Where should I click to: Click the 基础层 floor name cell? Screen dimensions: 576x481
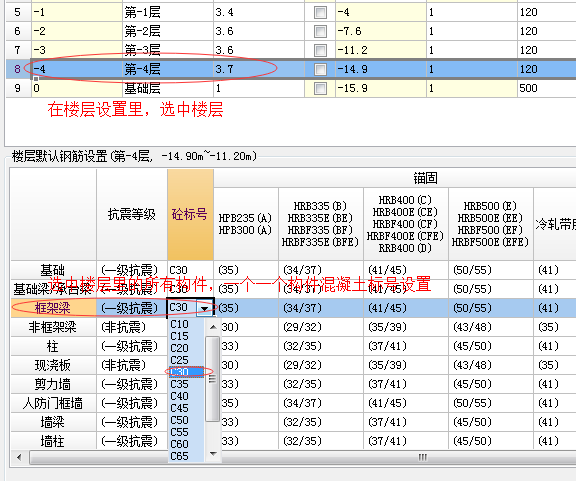pos(168,88)
